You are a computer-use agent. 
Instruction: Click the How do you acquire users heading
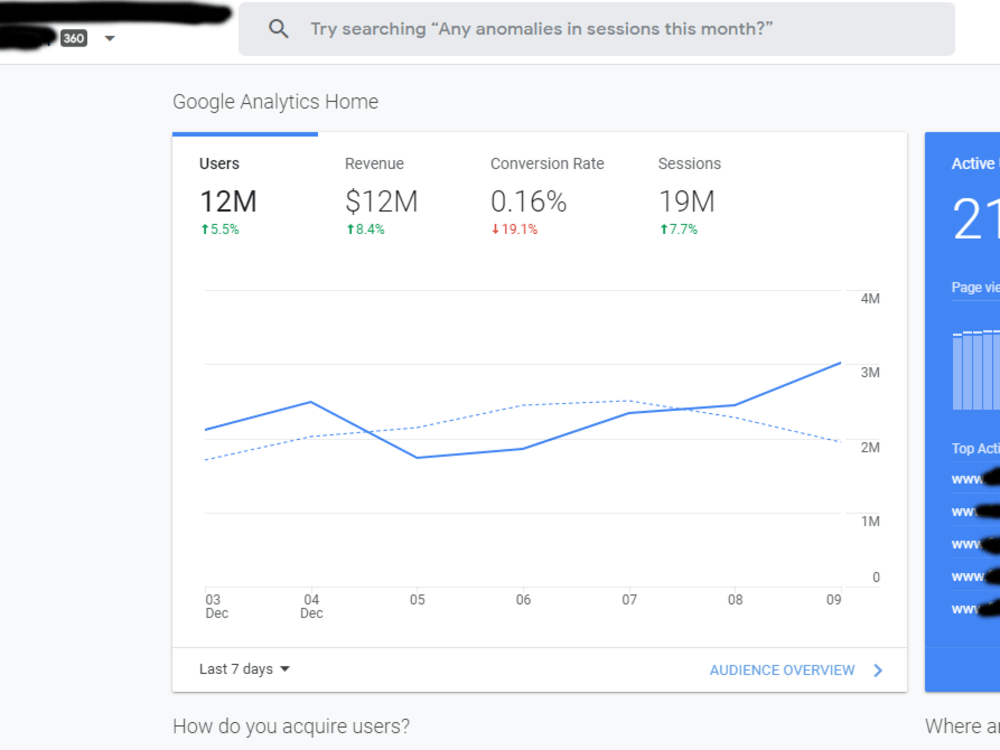[291, 726]
